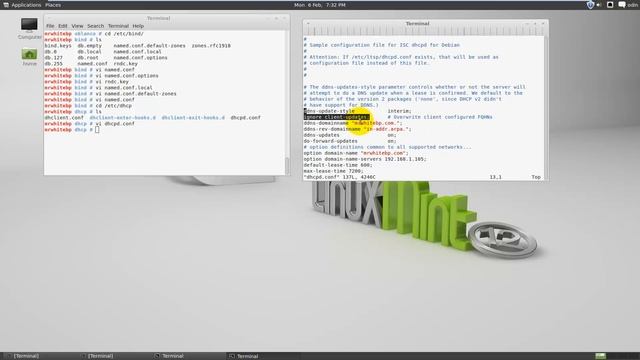Click the date and time clock
This screenshot has width=640, height=360.
tap(320, 5)
